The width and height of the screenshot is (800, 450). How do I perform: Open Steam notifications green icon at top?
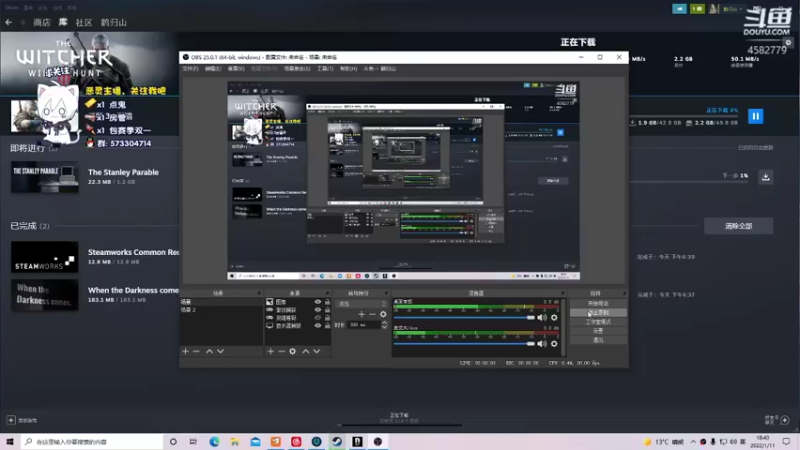(x=697, y=9)
